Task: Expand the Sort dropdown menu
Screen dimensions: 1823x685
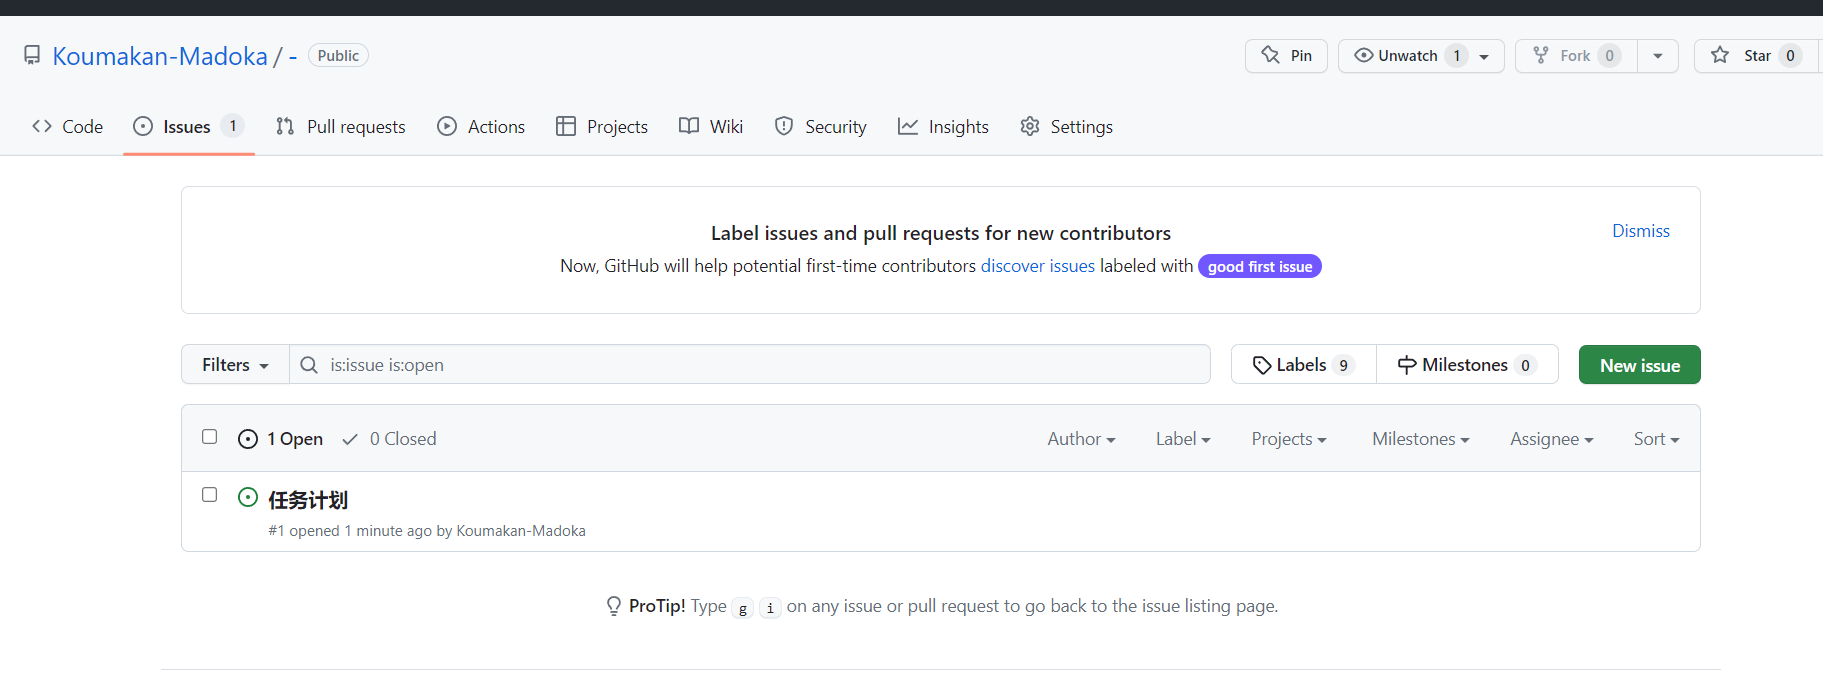Action: [1656, 439]
